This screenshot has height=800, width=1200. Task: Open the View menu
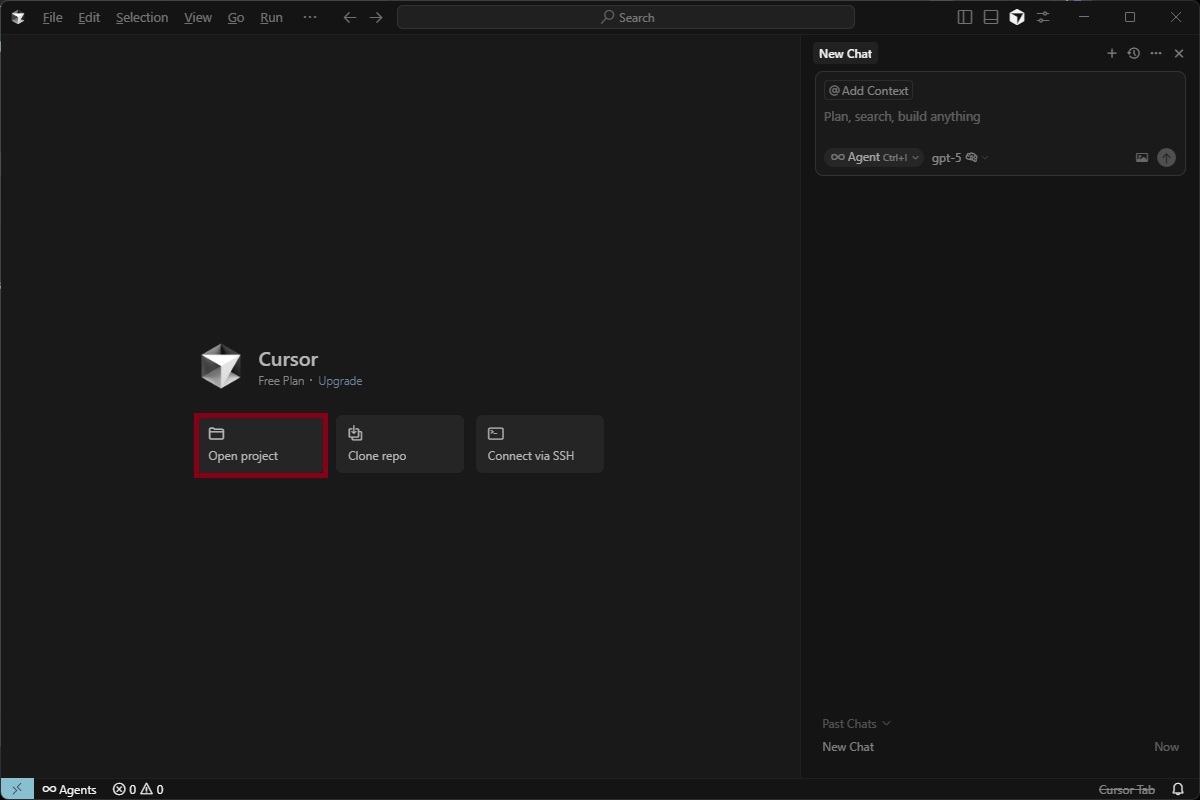198,17
